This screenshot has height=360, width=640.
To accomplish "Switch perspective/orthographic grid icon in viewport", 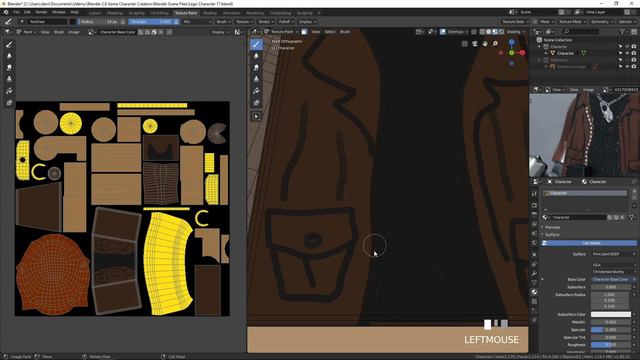I will coord(464,43).
